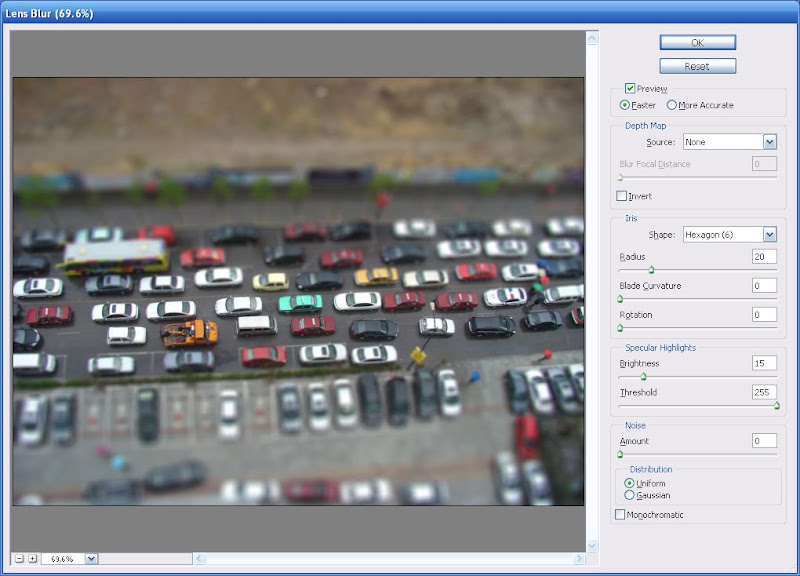Click the Threshold slider handle
The width and height of the screenshot is (800, 576).
click(x=777, y=404)
